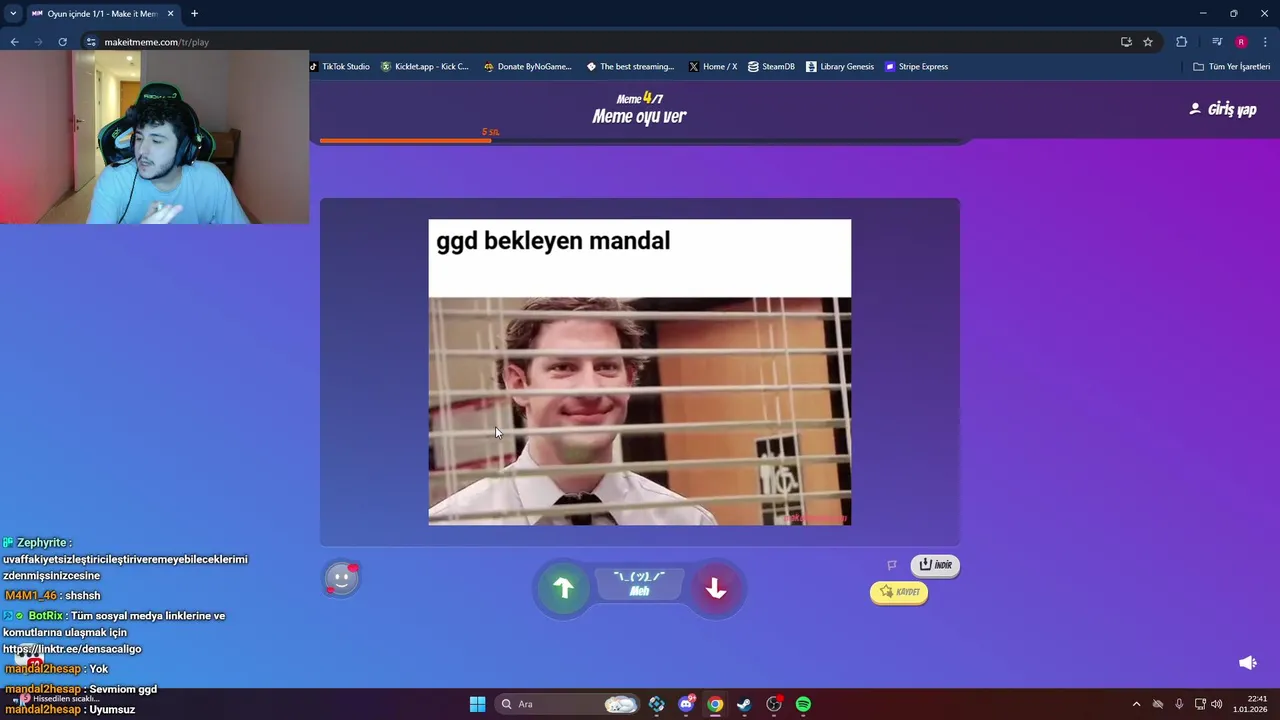Click the BotRix chat username

pyautogui.click(x=46, y=616)
